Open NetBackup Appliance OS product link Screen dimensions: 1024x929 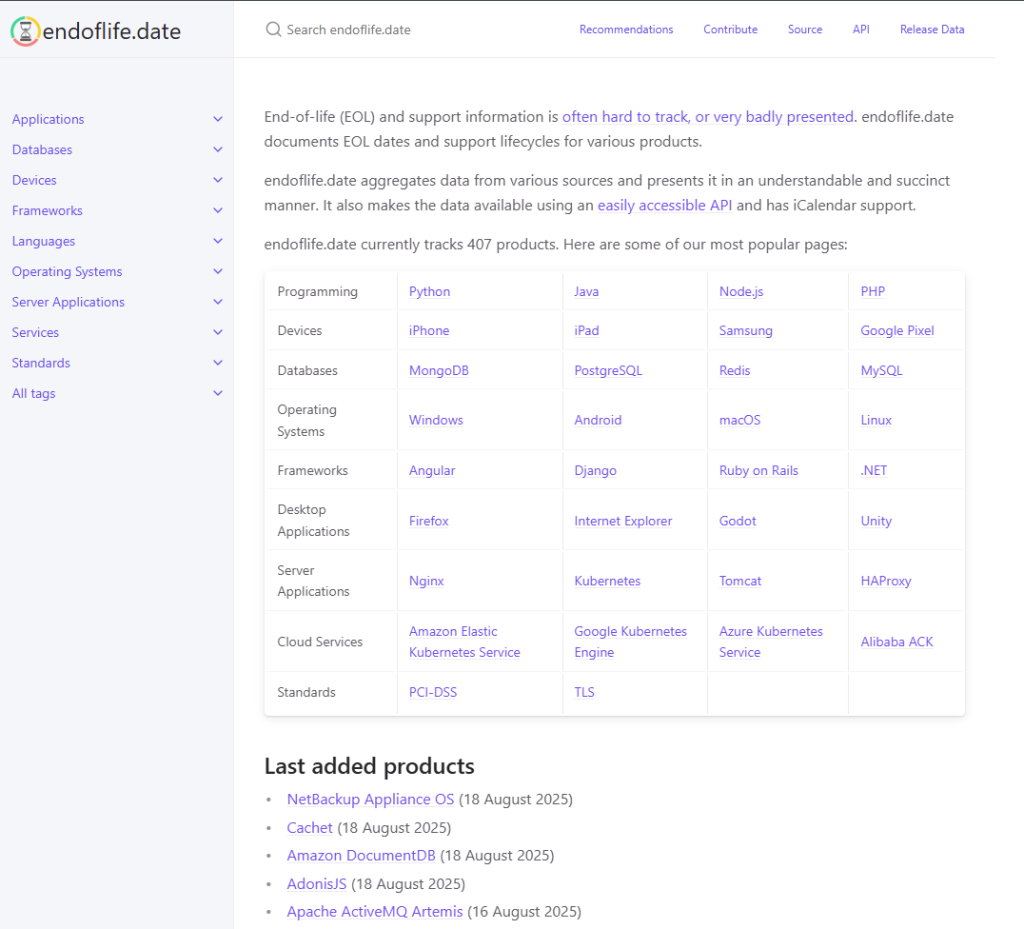(x=370, y=799)
